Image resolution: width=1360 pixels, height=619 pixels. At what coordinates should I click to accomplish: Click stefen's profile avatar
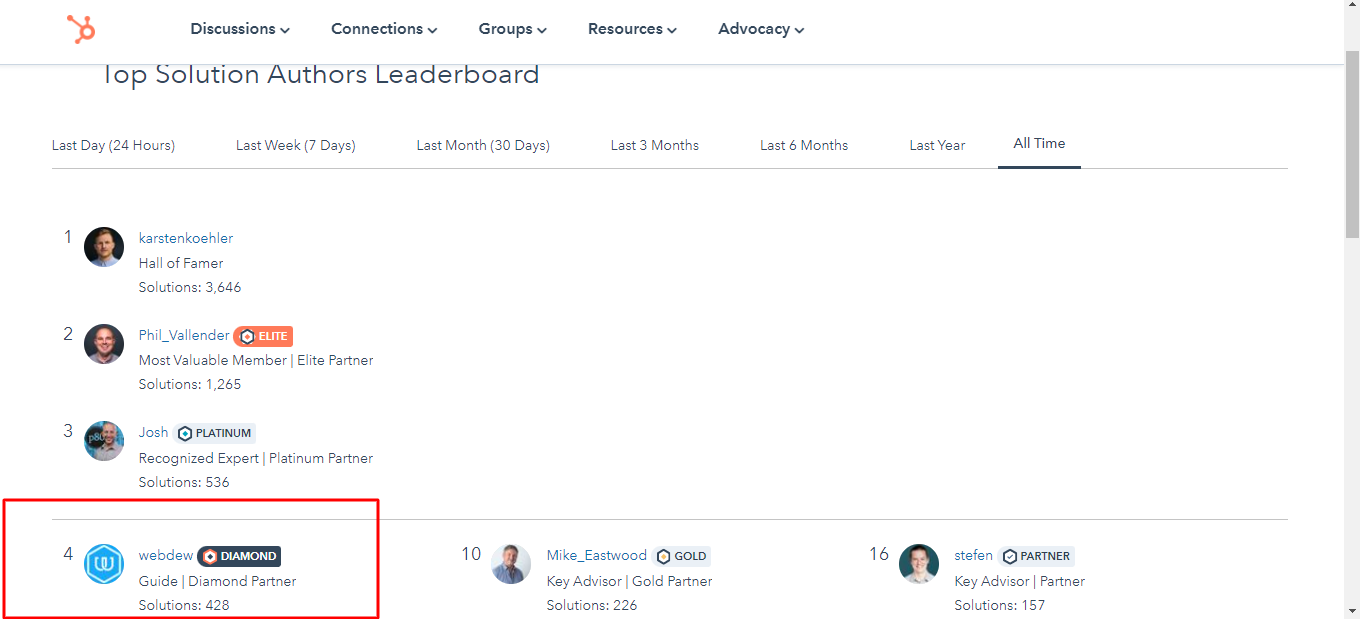919,564
